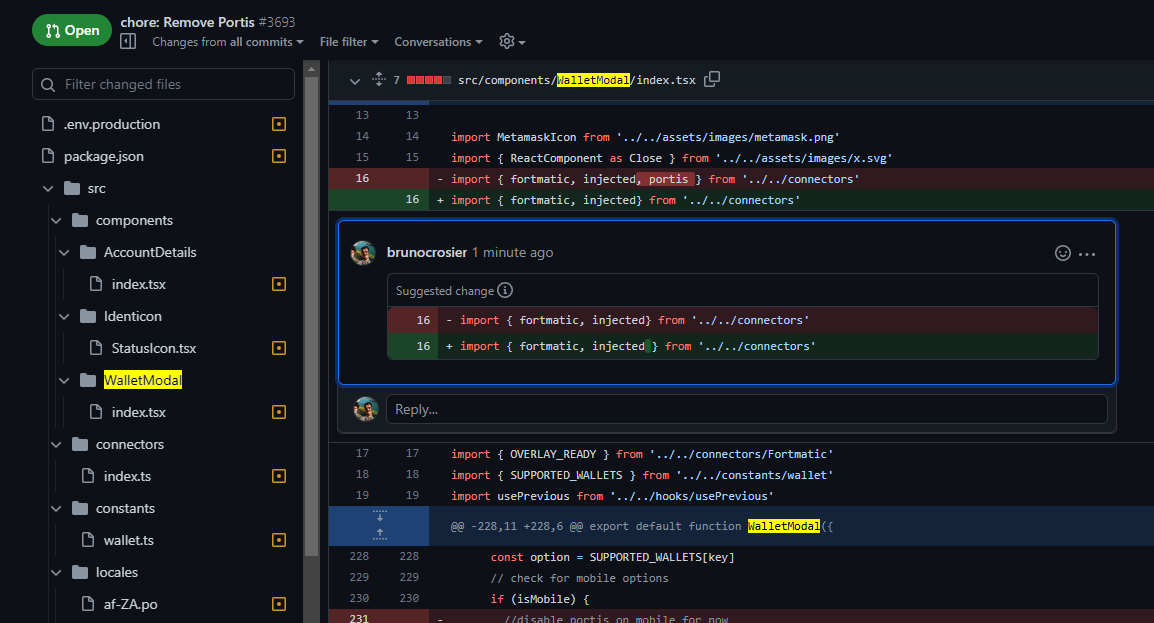This screenshot has width=1154, height=623.
Task: Collapse the WalletModal folder chevron
Action: pos(64,380)
